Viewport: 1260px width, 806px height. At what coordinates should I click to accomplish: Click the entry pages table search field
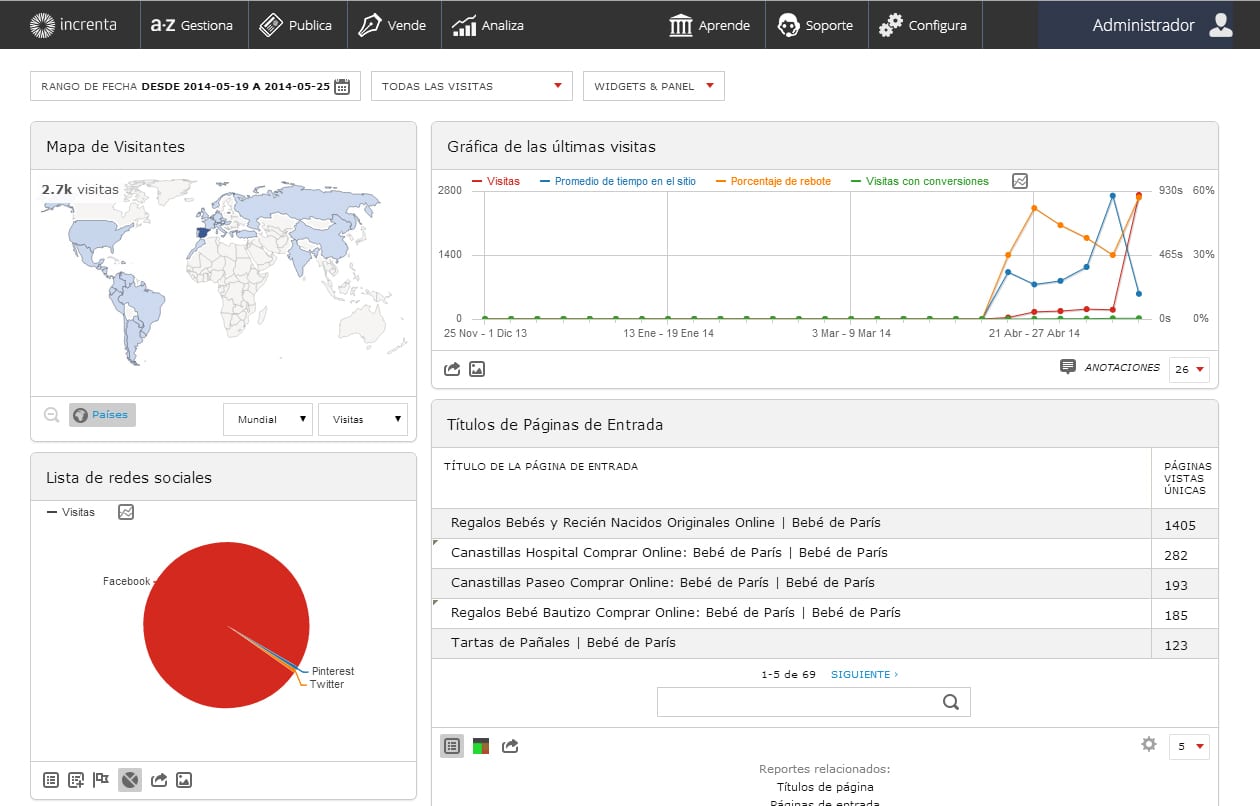tap(814, 702)
